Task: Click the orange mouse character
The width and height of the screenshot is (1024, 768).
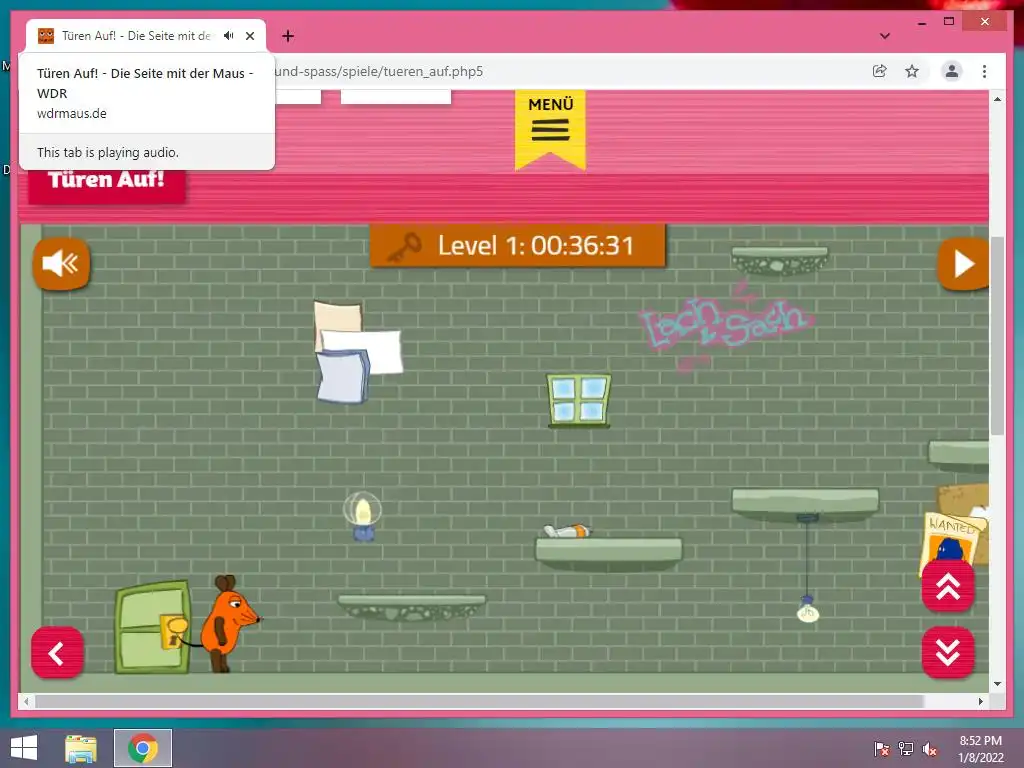Action: pyautogui.click(x=228, y=622)
